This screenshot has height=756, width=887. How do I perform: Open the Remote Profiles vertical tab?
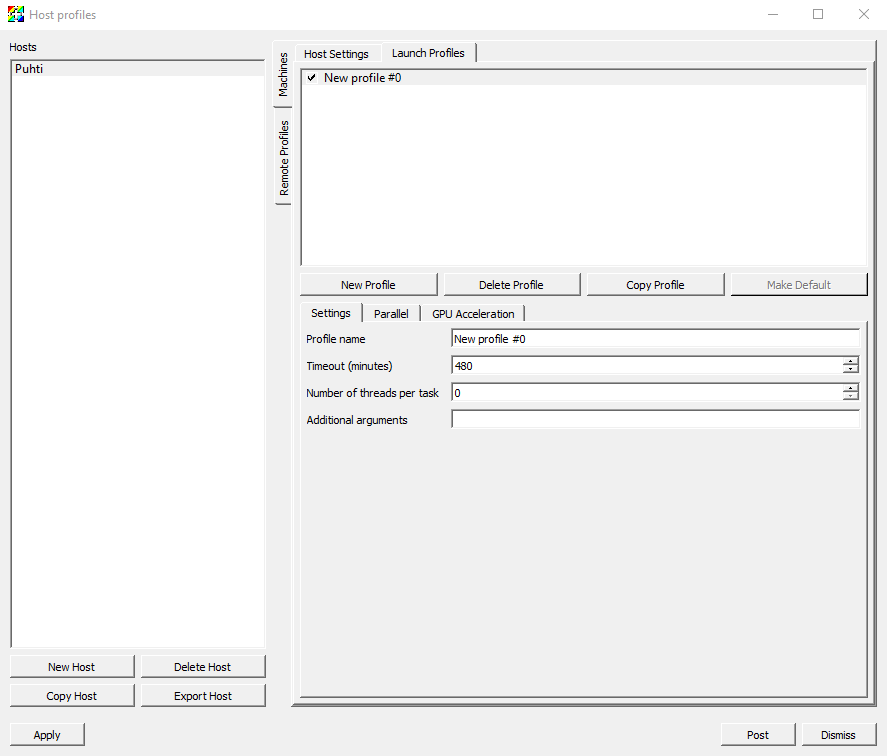click(284, 157)
